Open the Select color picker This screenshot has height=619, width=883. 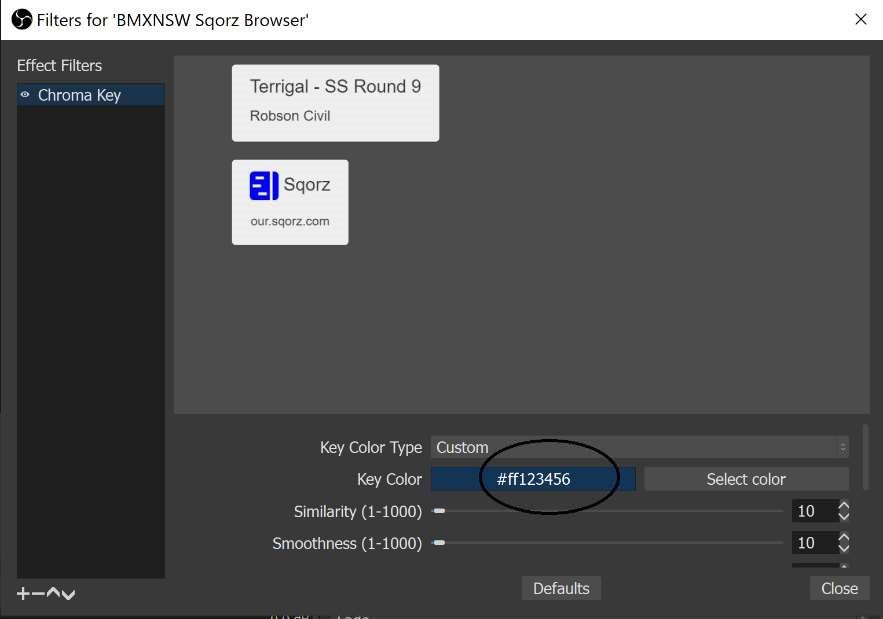point(746,479)
